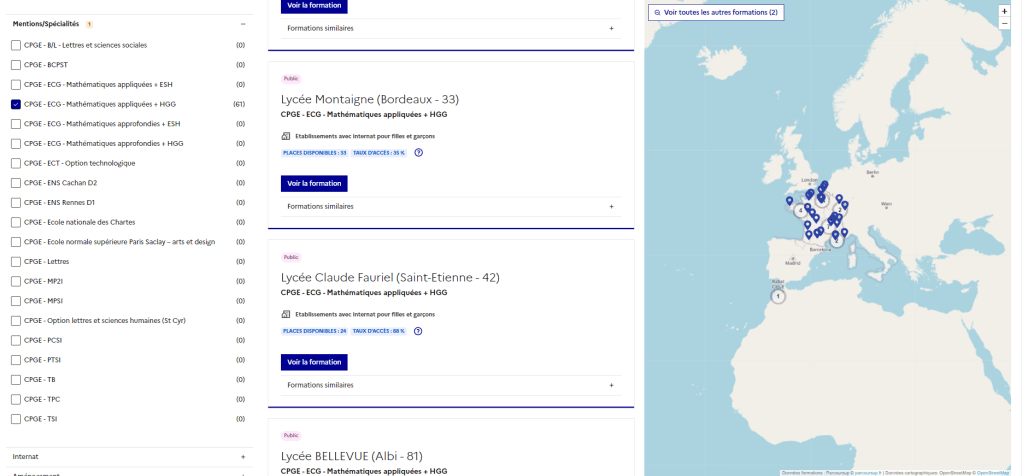
Task: Uncheck CPGE - ECG - Mathématiques appliquées + HGG
Action: coord(15,104)
